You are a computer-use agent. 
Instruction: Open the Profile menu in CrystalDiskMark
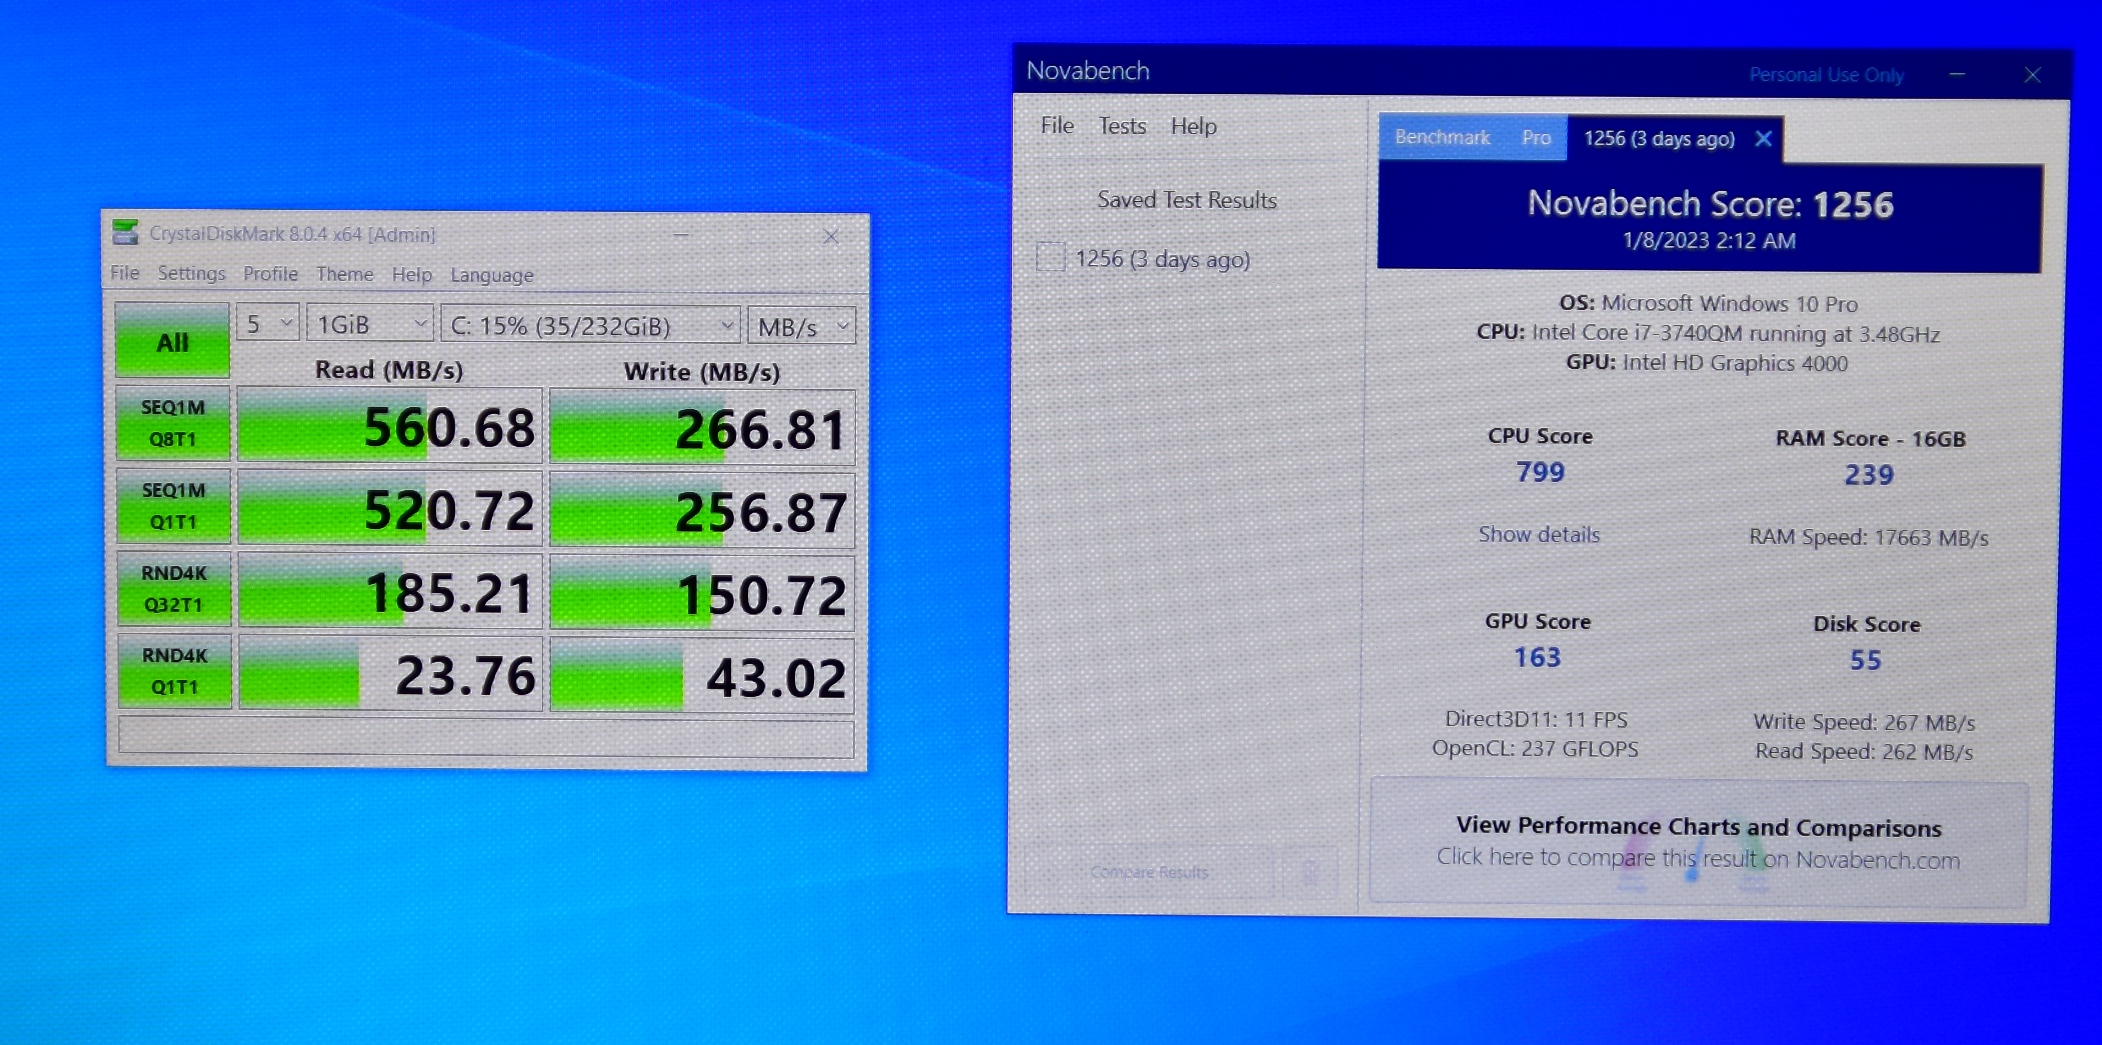click(x=270, y=274)
